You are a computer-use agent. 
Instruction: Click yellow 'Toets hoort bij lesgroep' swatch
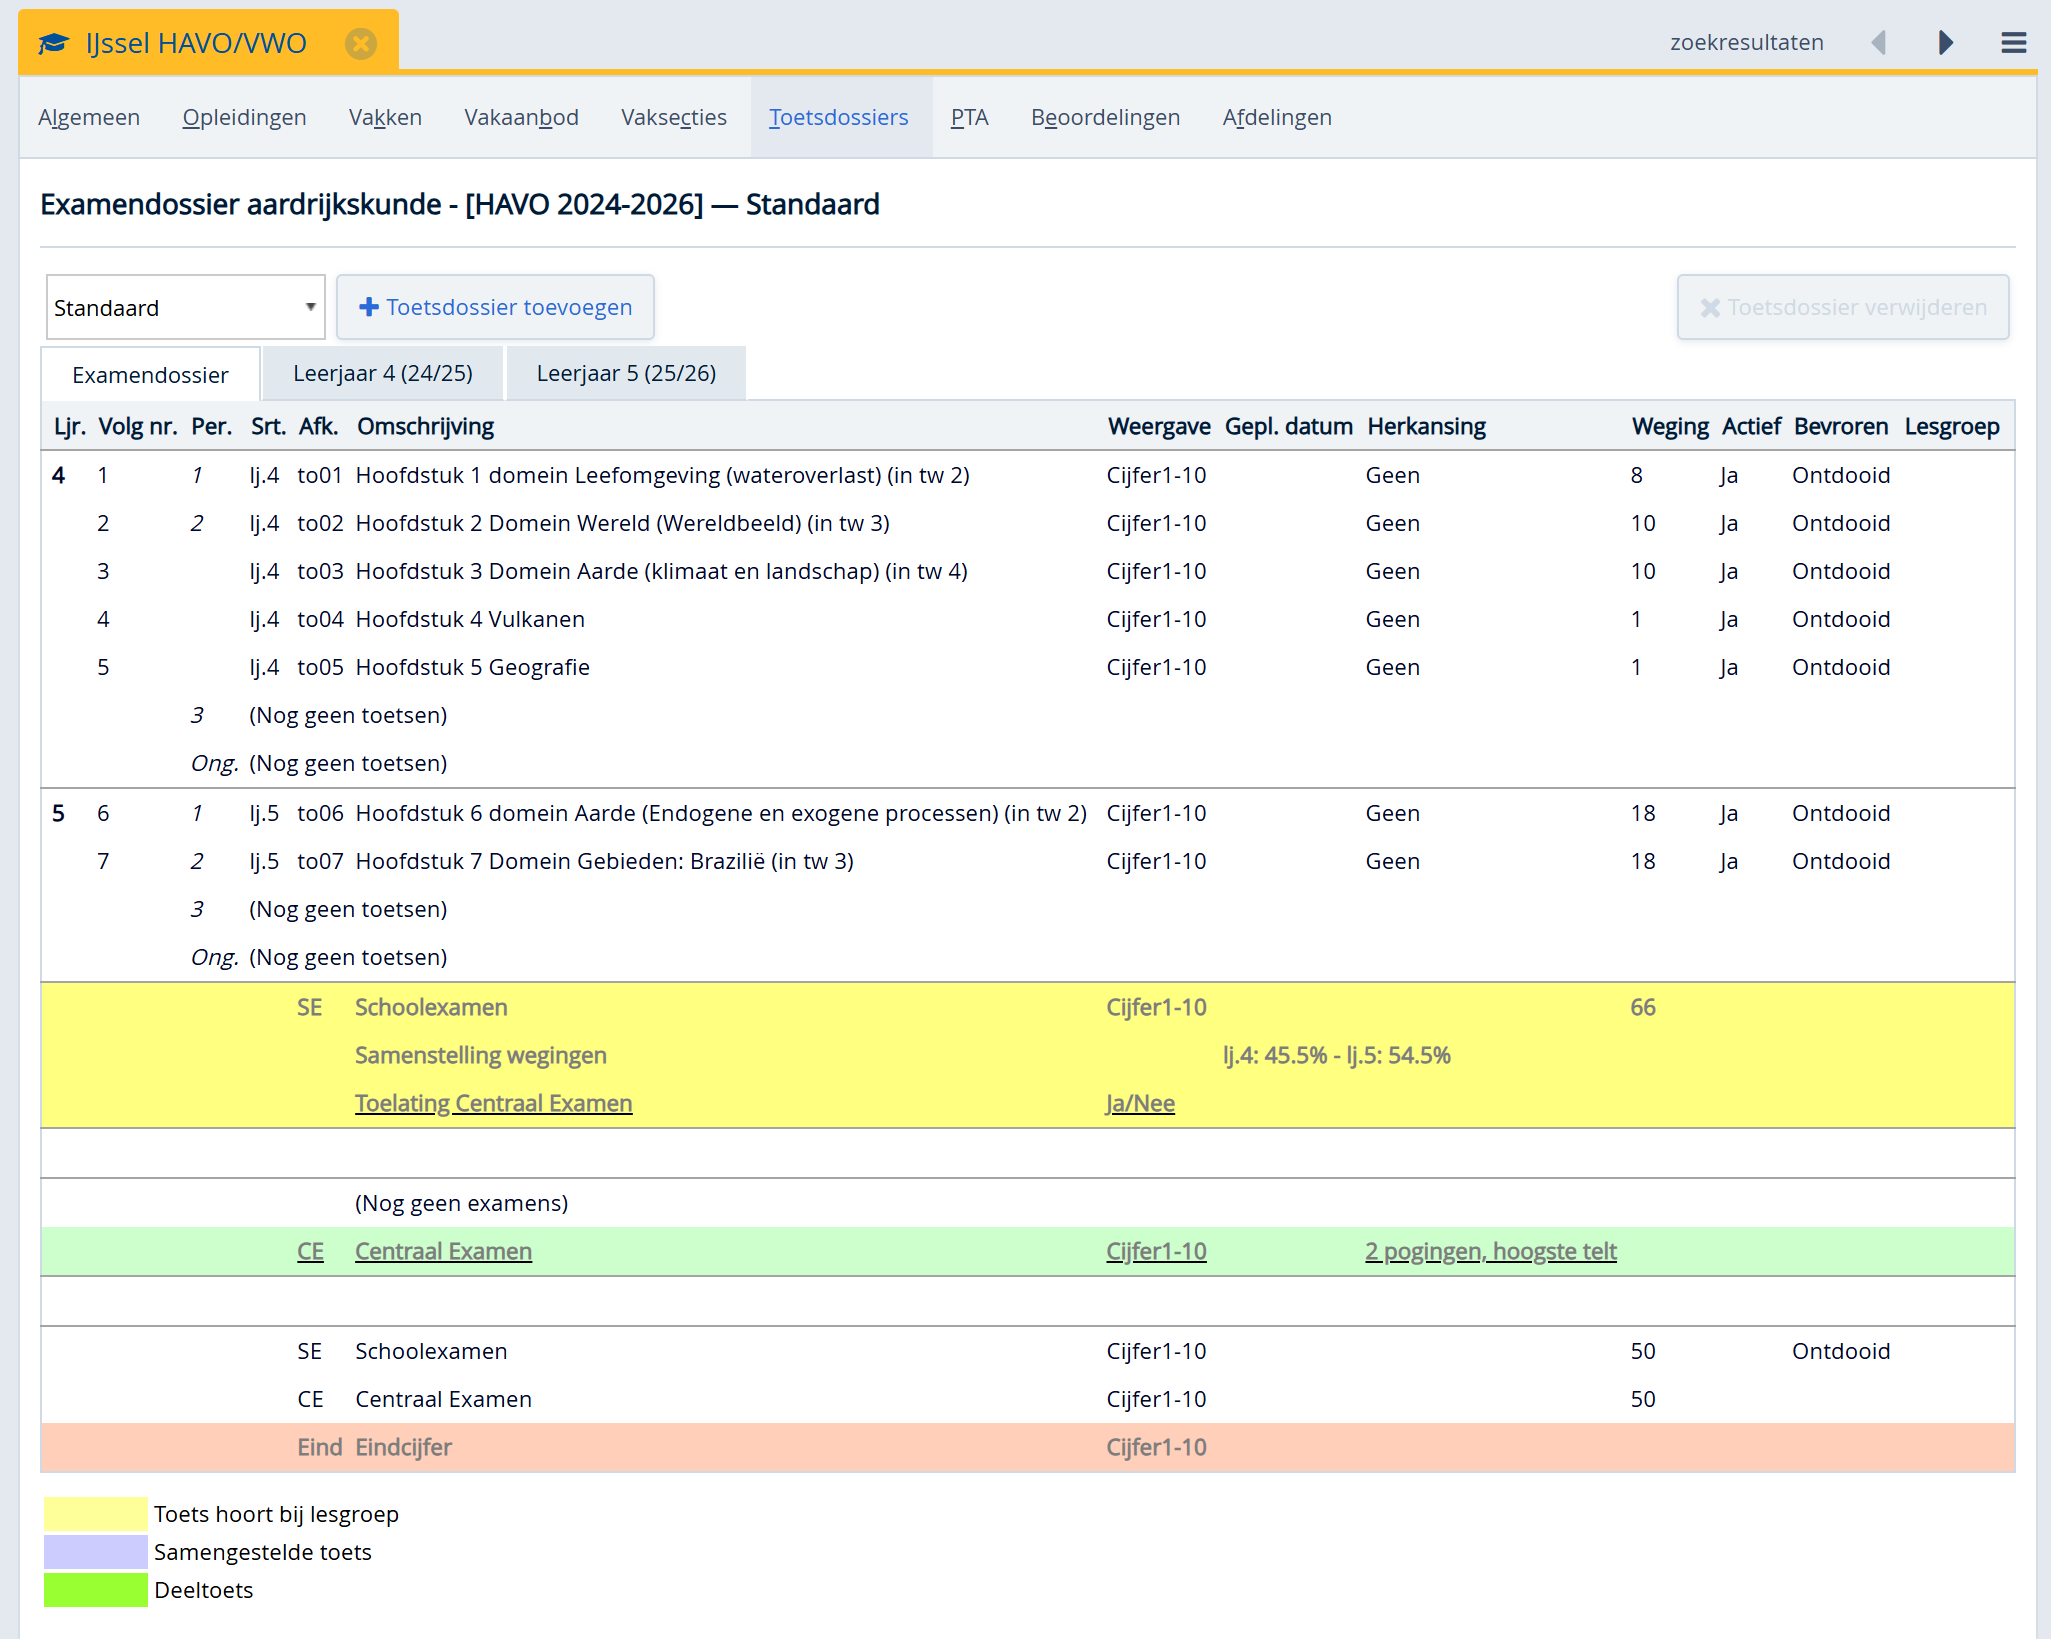(95, 1514)
